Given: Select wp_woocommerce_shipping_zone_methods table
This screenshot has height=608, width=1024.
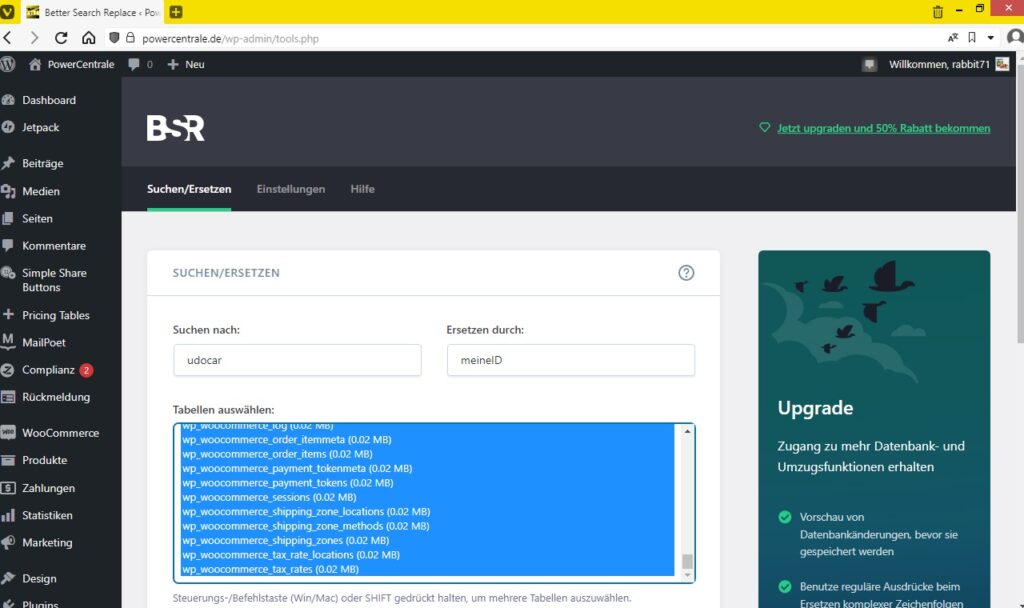Looking at the screenshot, I should pos(428,526).
